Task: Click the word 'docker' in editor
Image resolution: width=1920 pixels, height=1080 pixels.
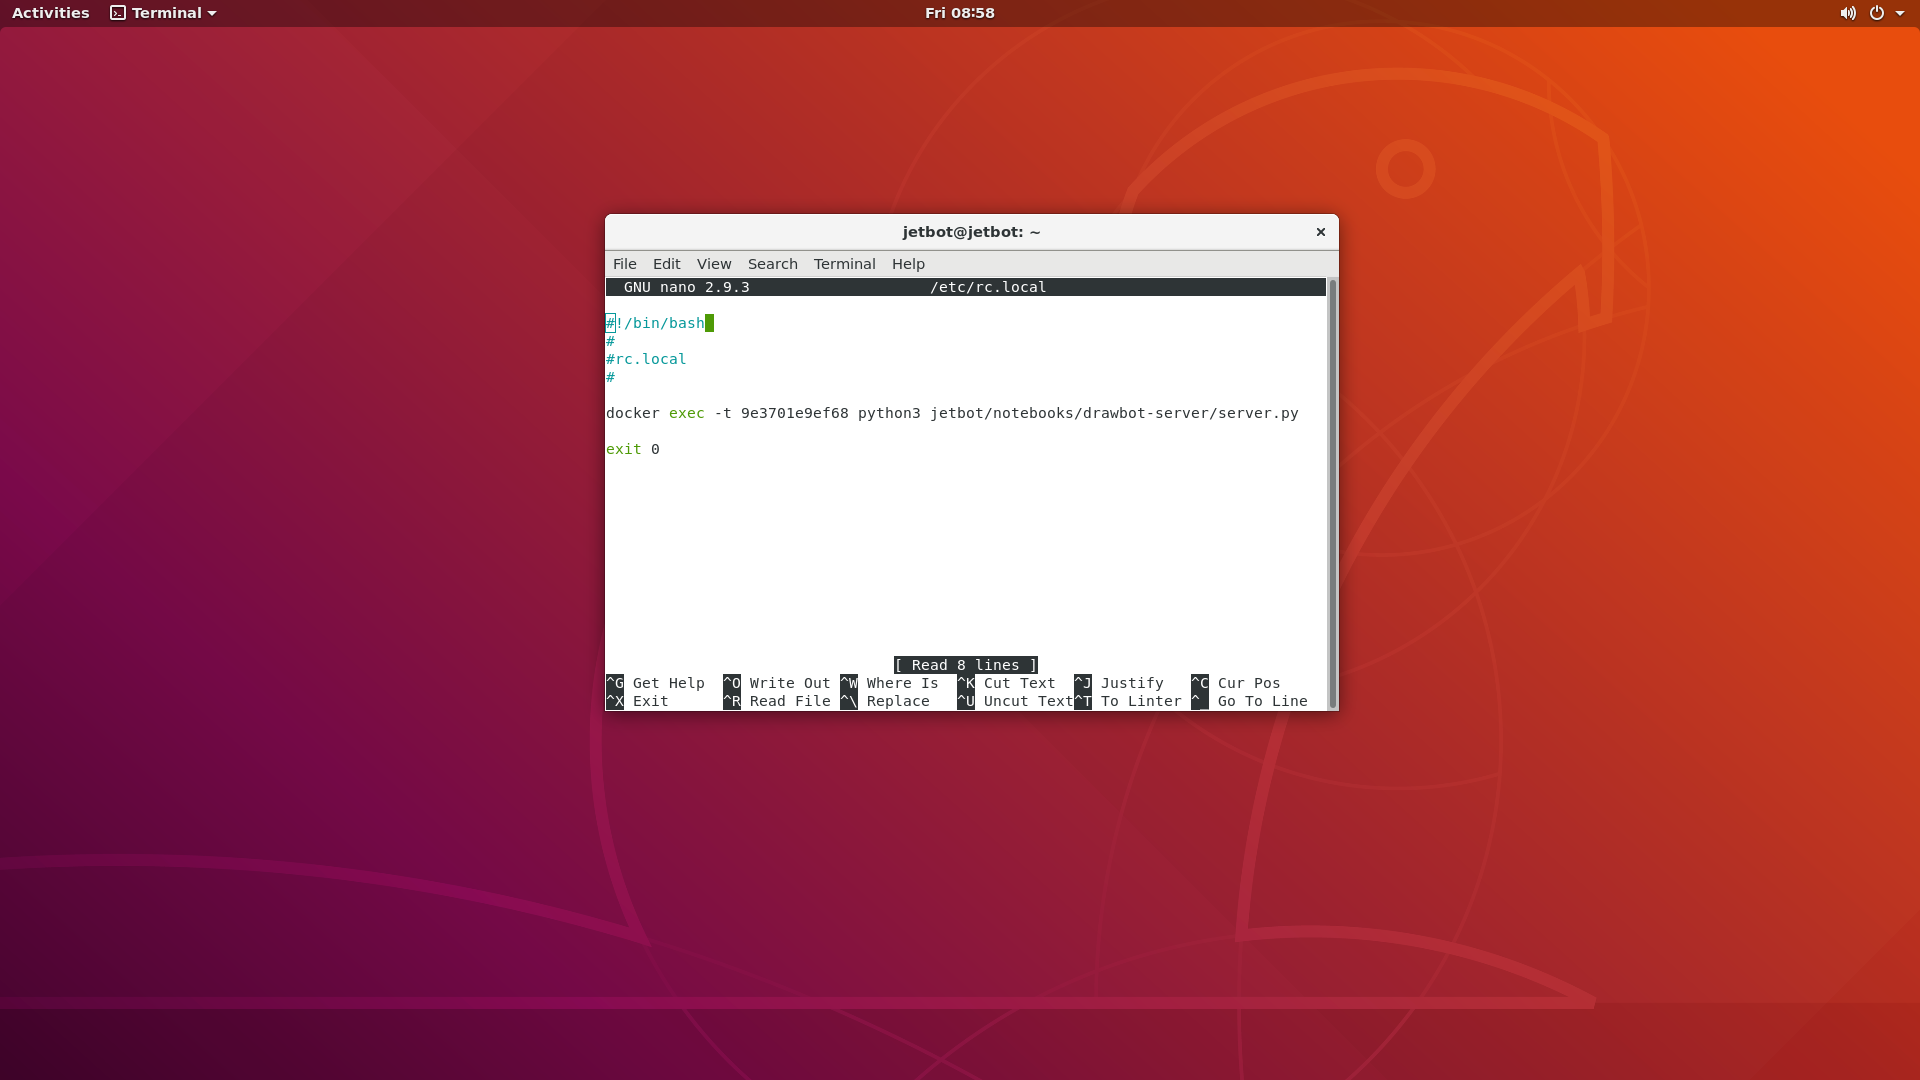Action: coord(632,413)
